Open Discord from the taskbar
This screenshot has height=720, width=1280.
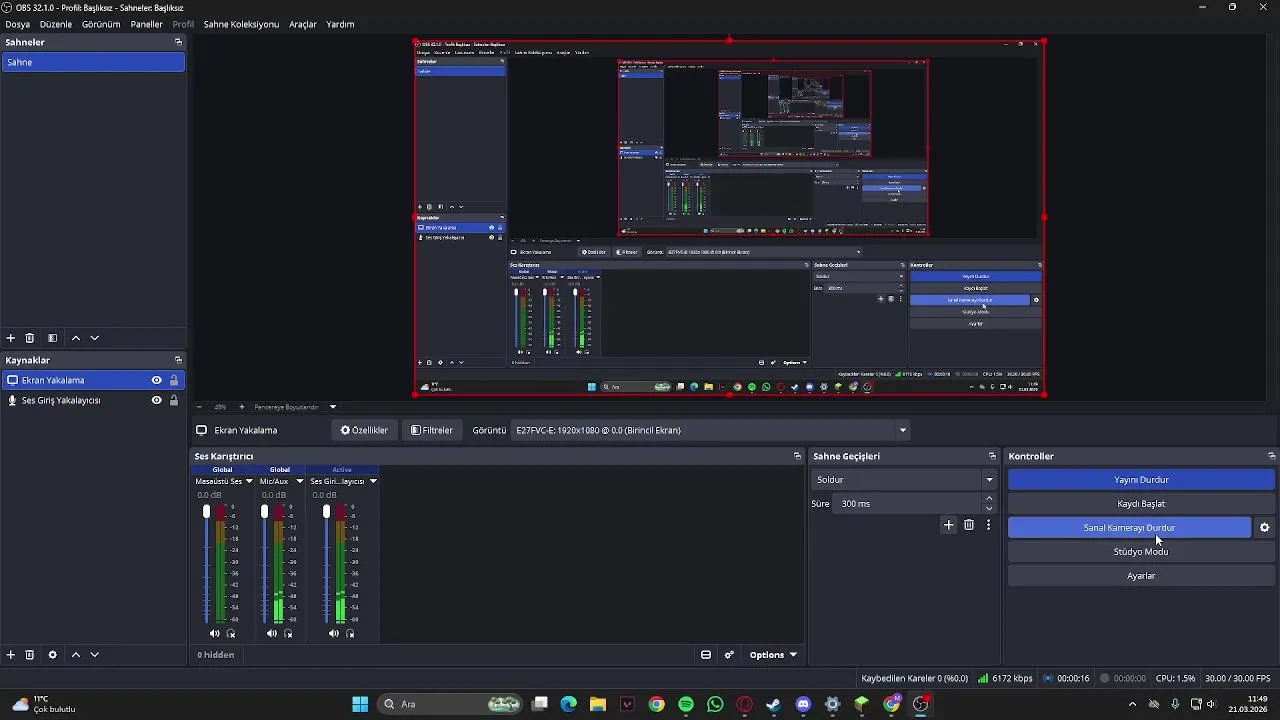coord(803,704)
